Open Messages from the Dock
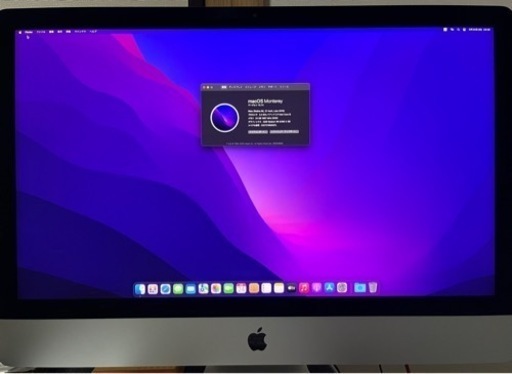Viewport: 512px width, 374px height. (x=178, y=288)
